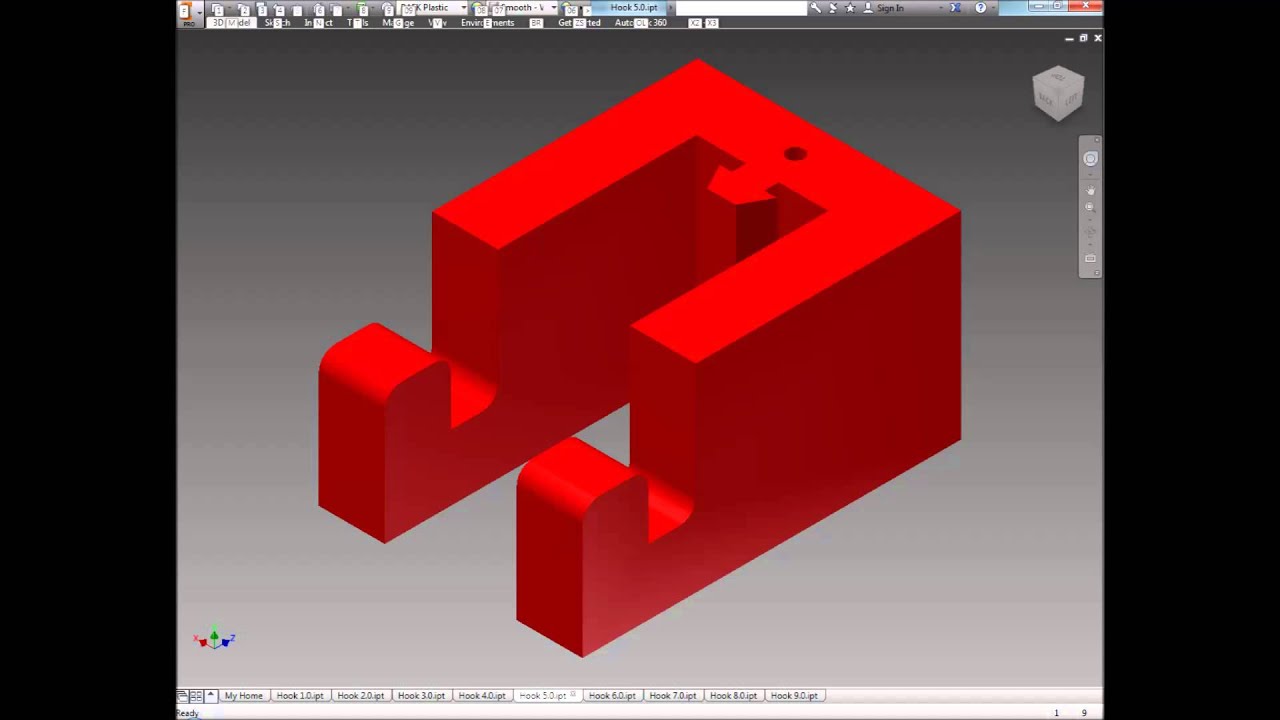Open the Inspect ribbon tab
The width and height of the screenshot is (1280, 720).
[x=319, y=23]
